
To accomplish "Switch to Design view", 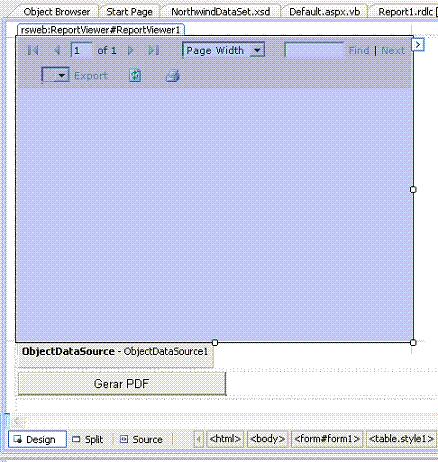I will (x=37, y=439).
